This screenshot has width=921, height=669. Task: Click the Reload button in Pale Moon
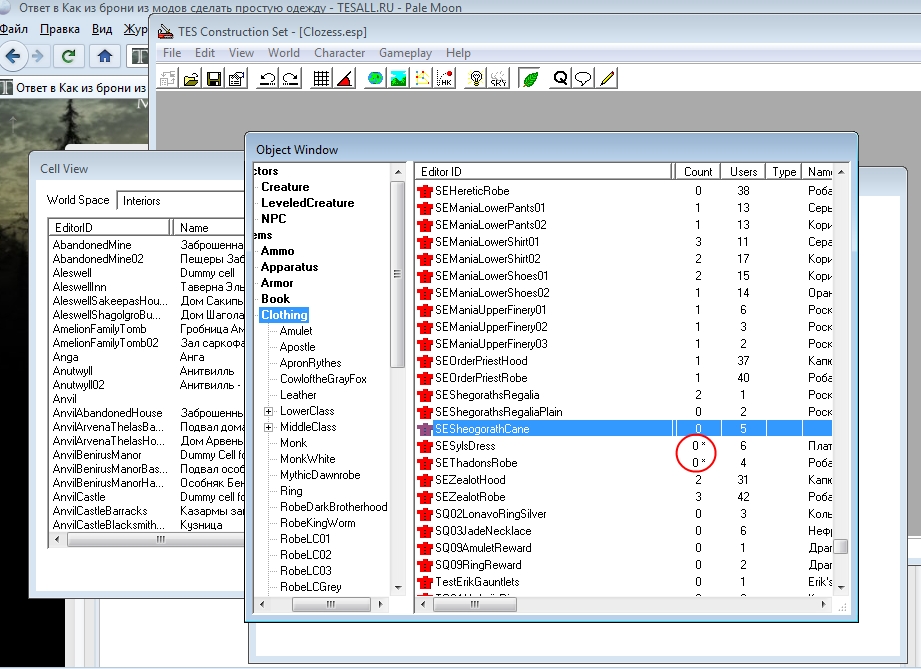[x=69, y=56]
